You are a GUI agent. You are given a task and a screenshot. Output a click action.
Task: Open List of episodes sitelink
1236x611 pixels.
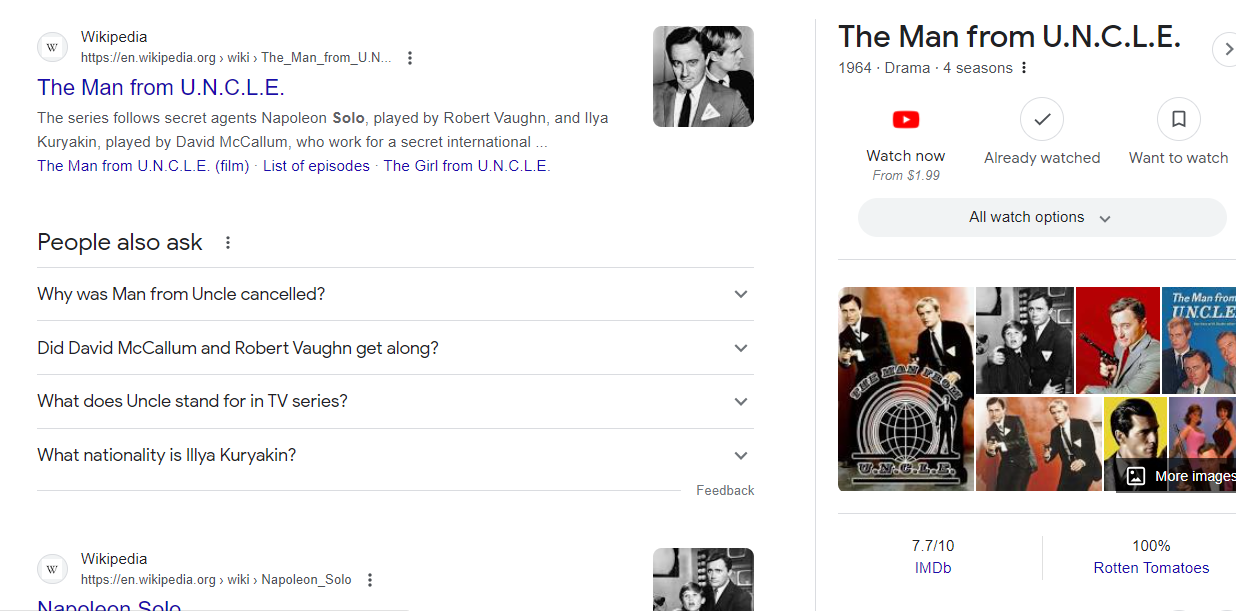click(316, 166)
